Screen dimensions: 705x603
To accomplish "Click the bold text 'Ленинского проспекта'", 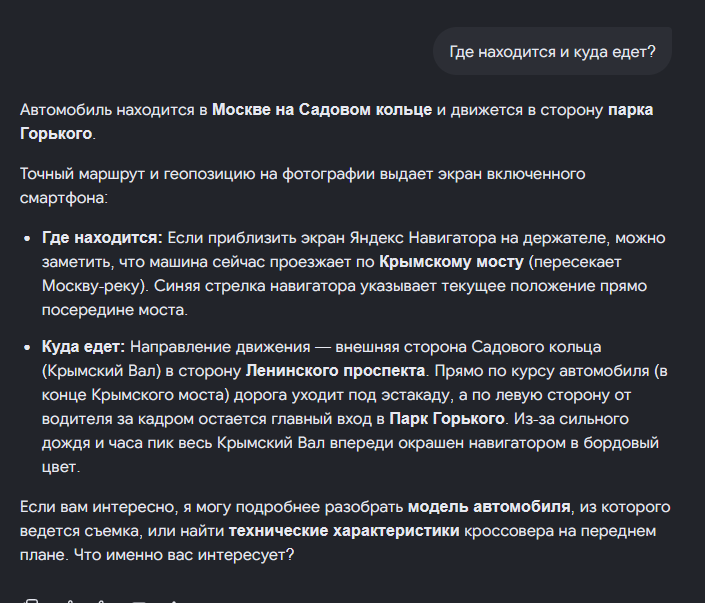I will 335,371.
